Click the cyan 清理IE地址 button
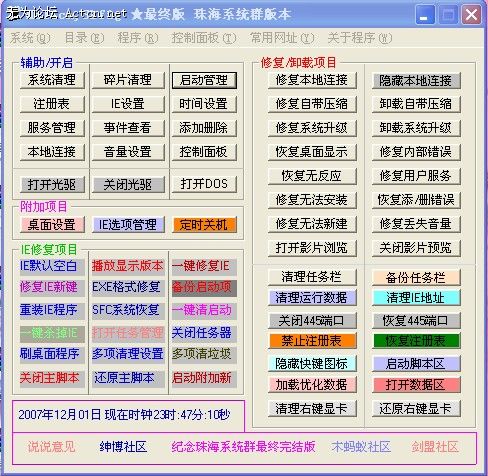 click(x=416, y=298)
